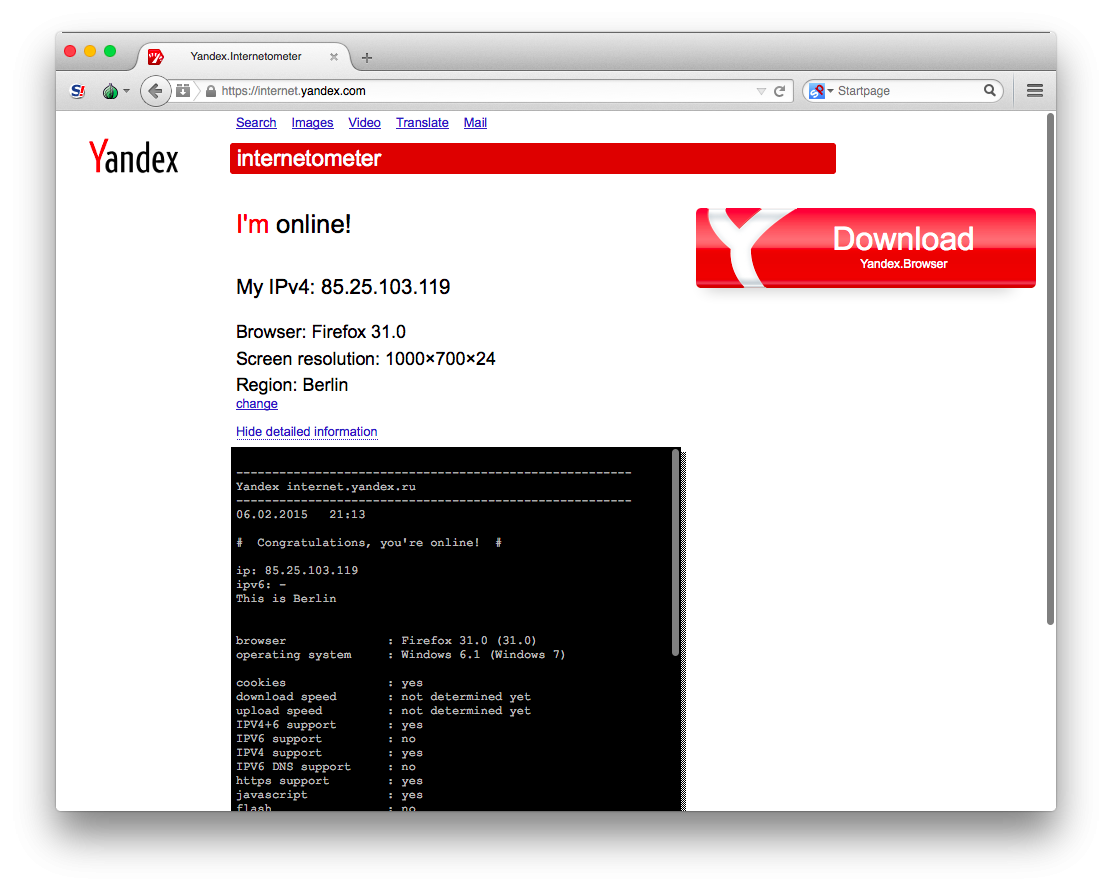The image size is (1112, 891).
Task: Click the "I'm online!" heading
Action: tap(294, 224)
